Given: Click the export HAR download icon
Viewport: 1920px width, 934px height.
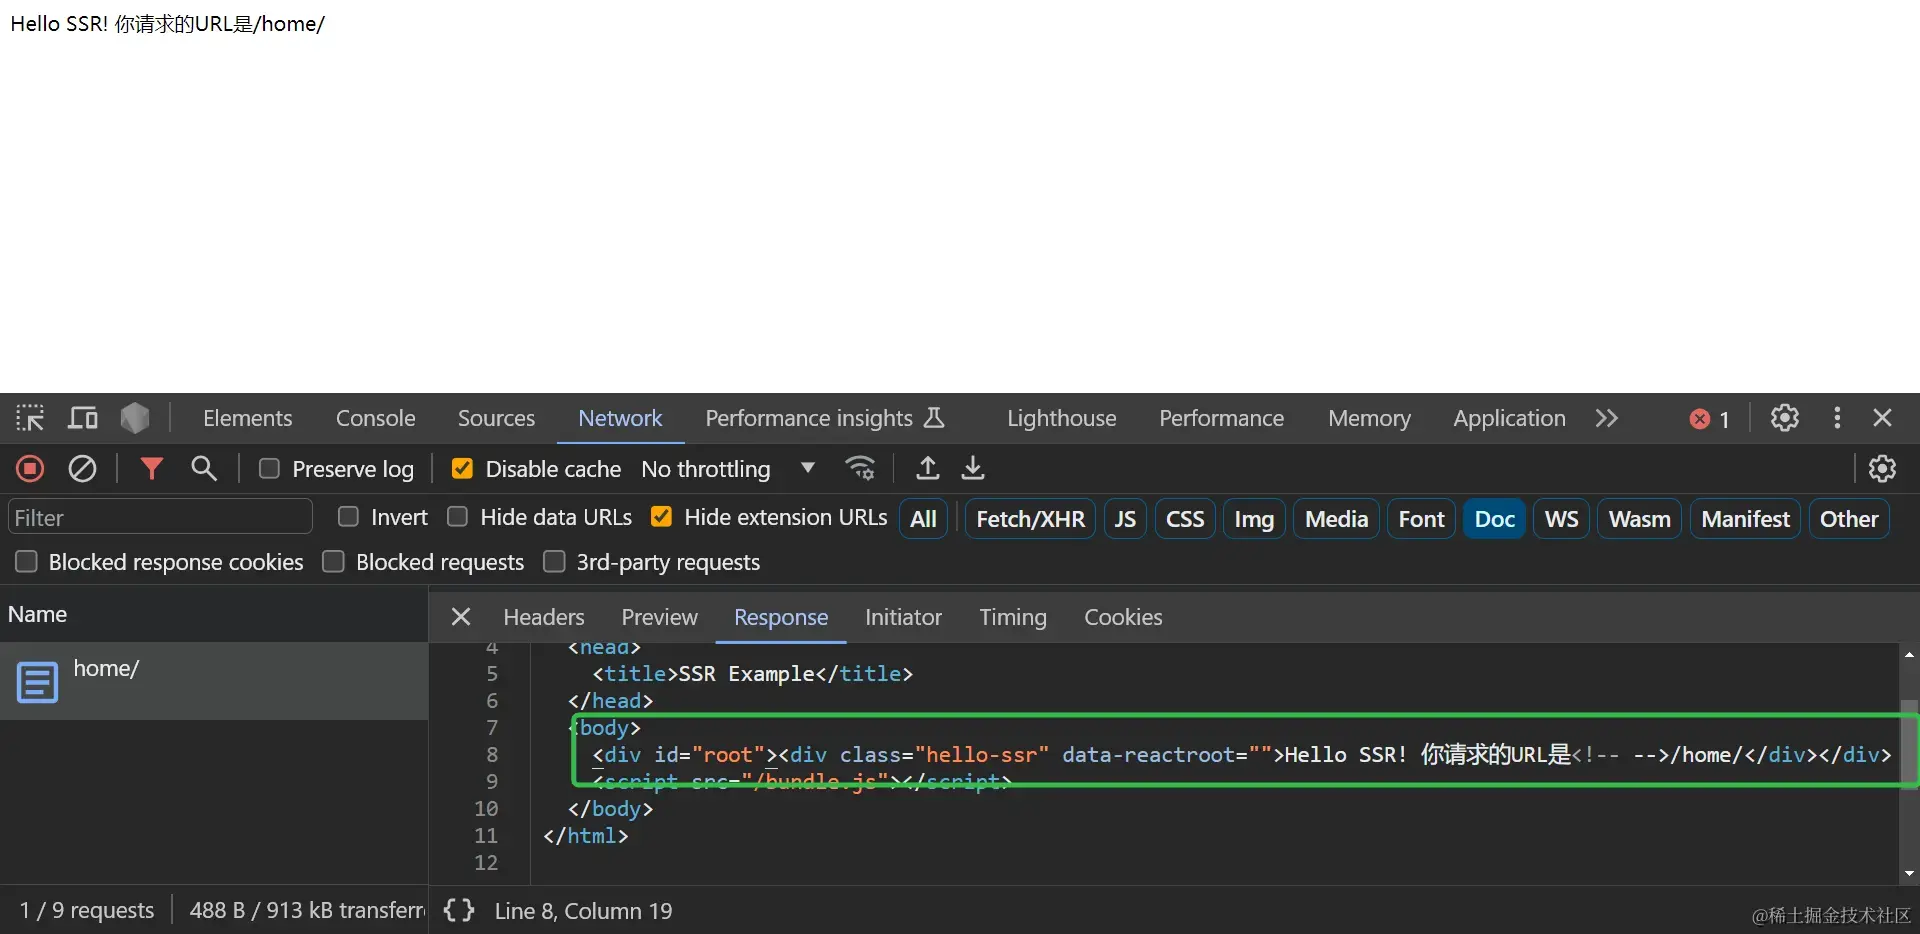Looking at the screenshot, I should coord(973,469).
